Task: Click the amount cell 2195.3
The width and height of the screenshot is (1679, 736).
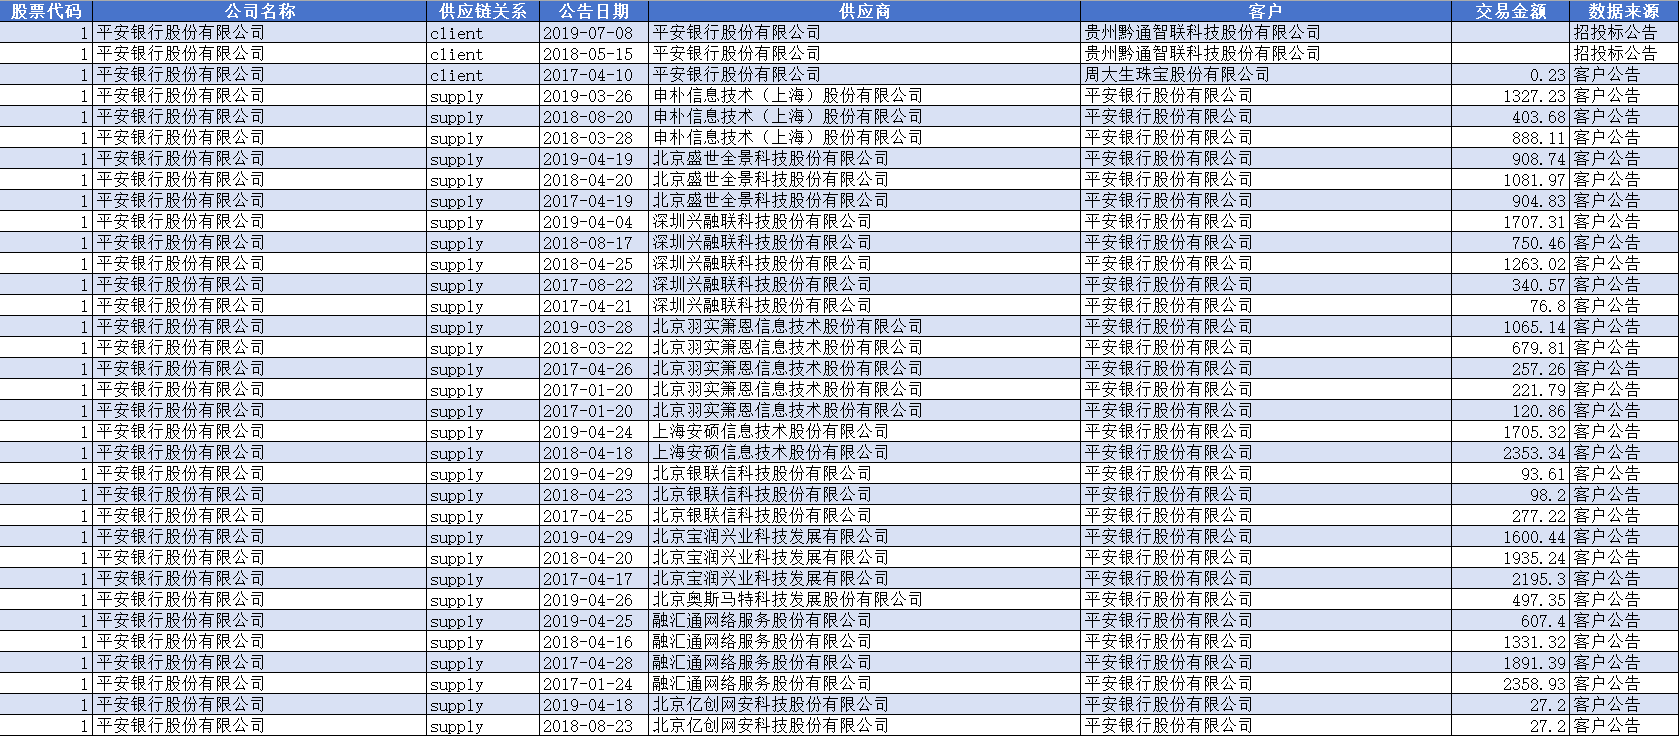Action: [1538, 579]
